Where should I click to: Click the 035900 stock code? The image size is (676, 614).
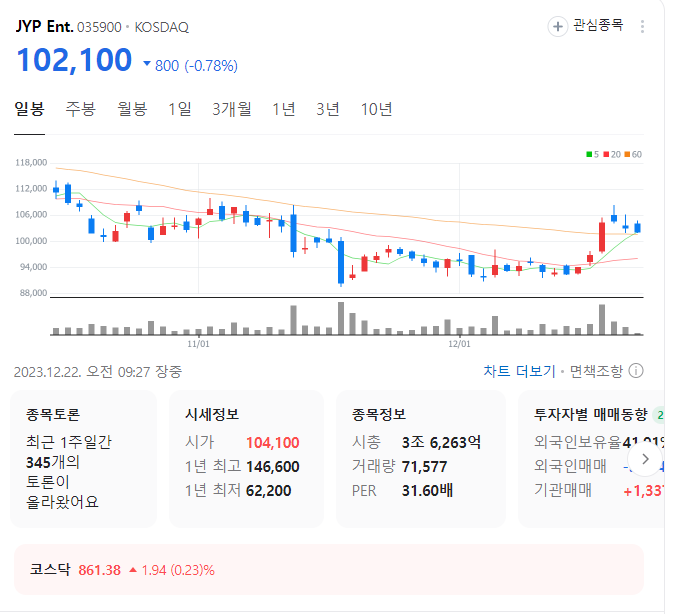click(x=99, y=28)
